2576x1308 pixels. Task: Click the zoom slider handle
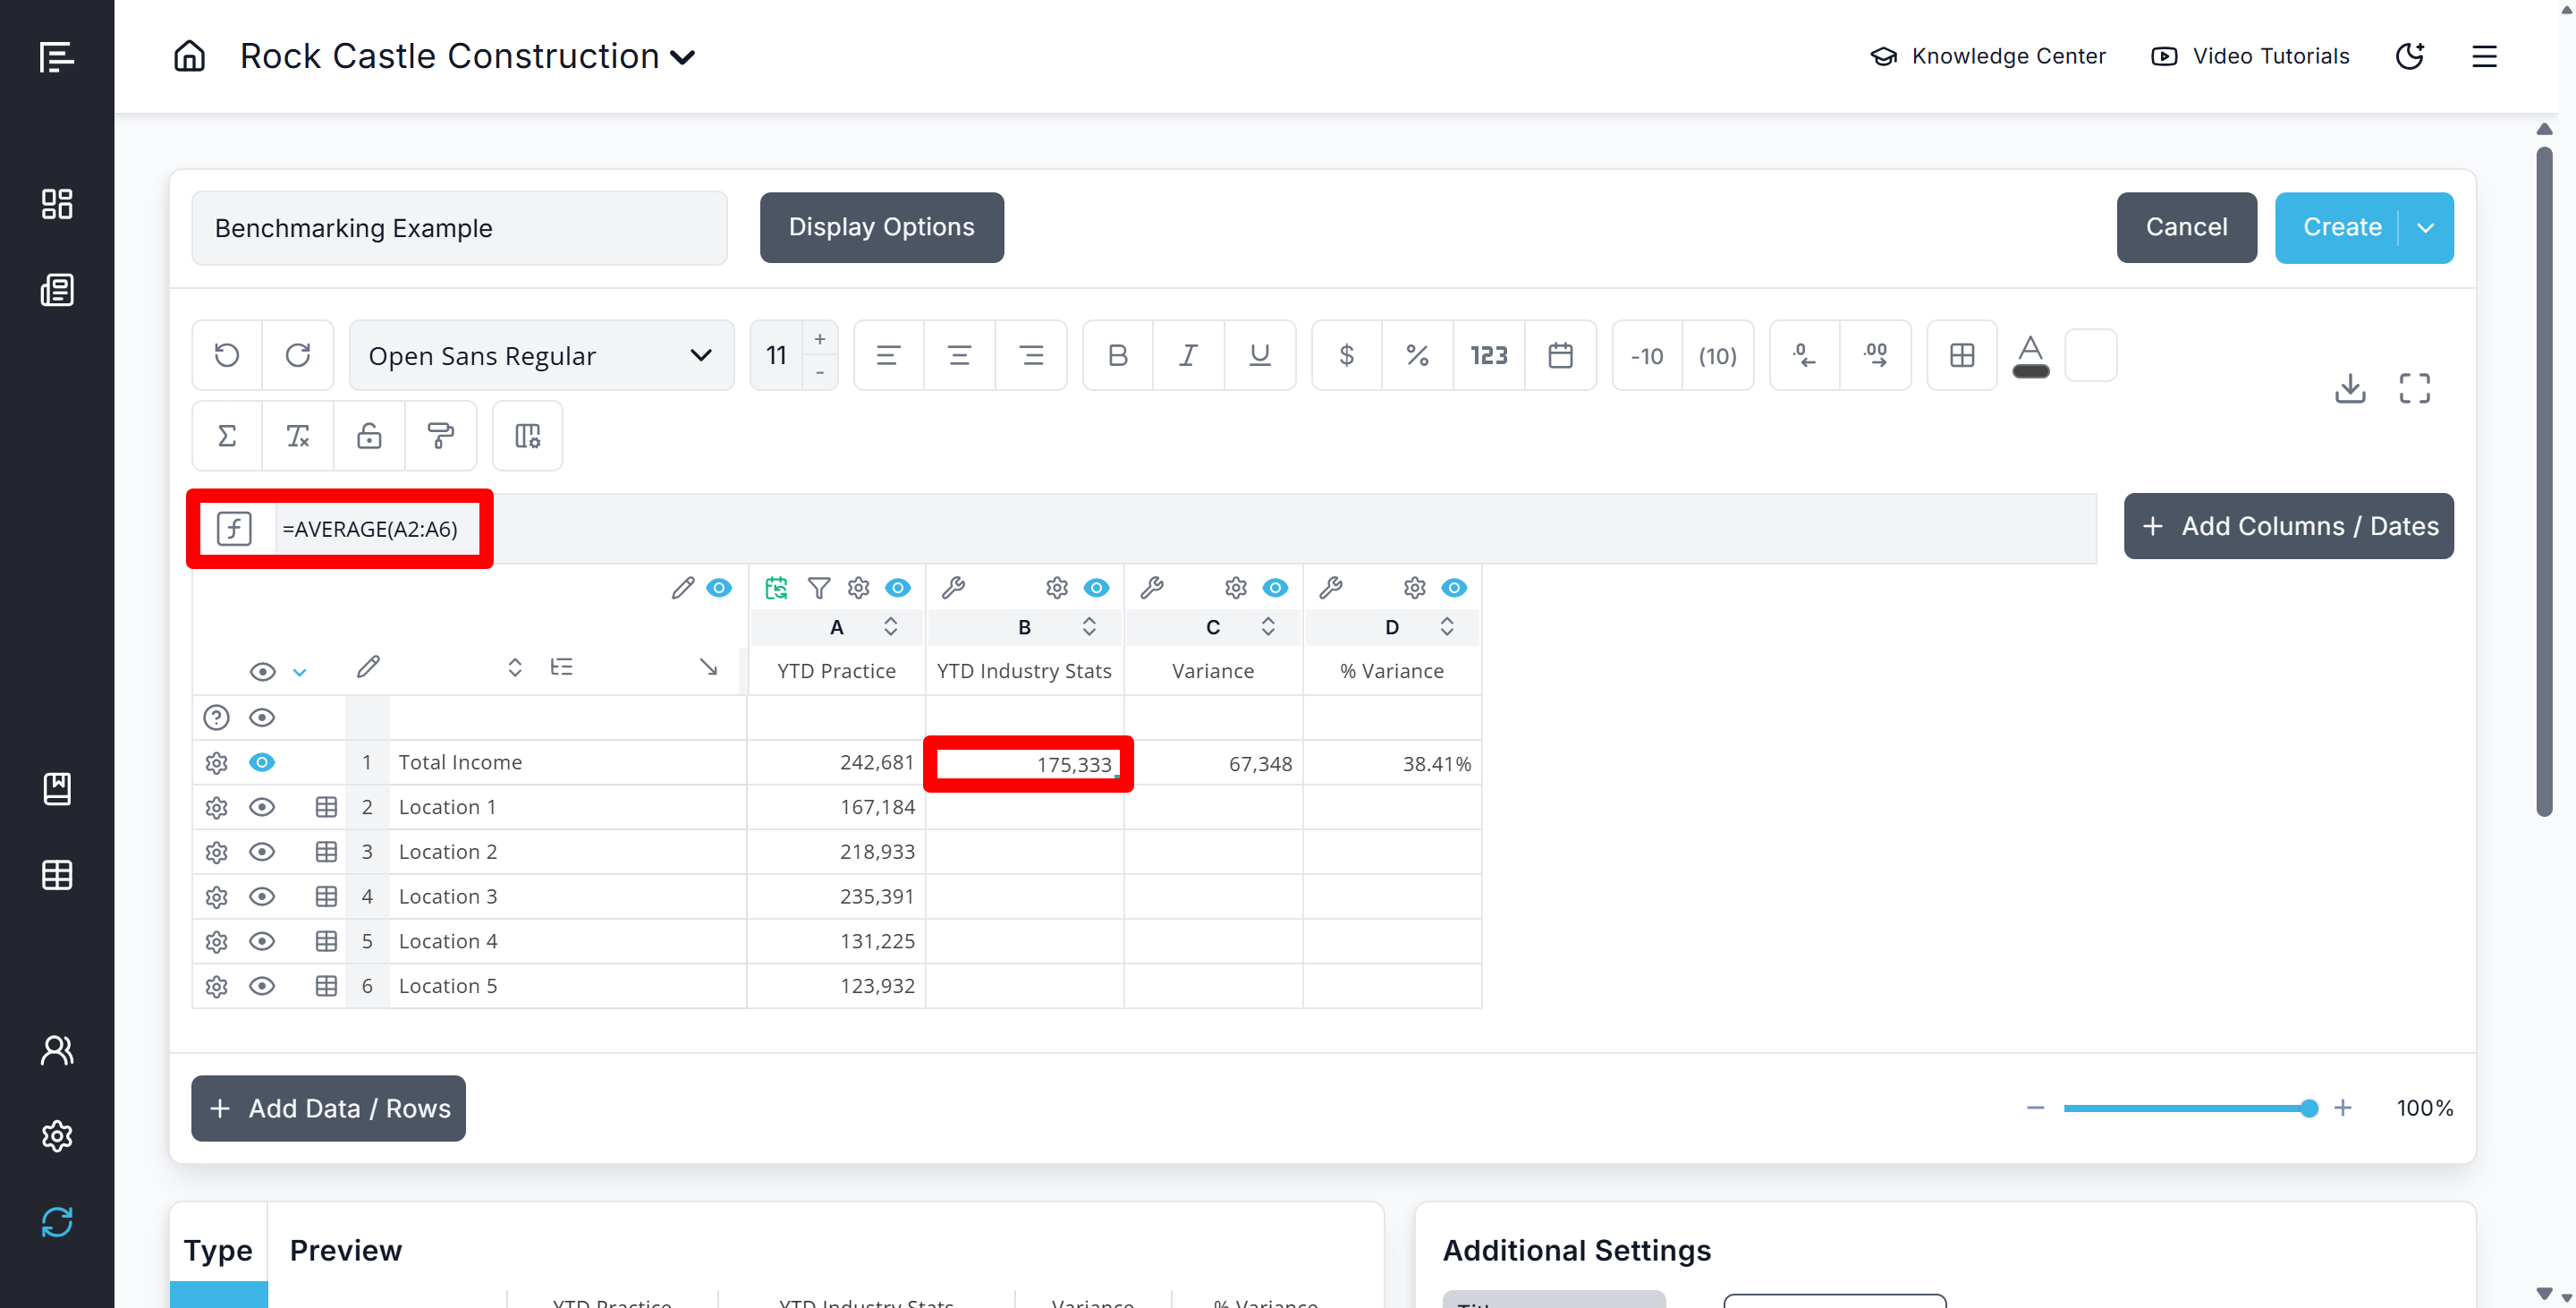pos(2308,1108)
